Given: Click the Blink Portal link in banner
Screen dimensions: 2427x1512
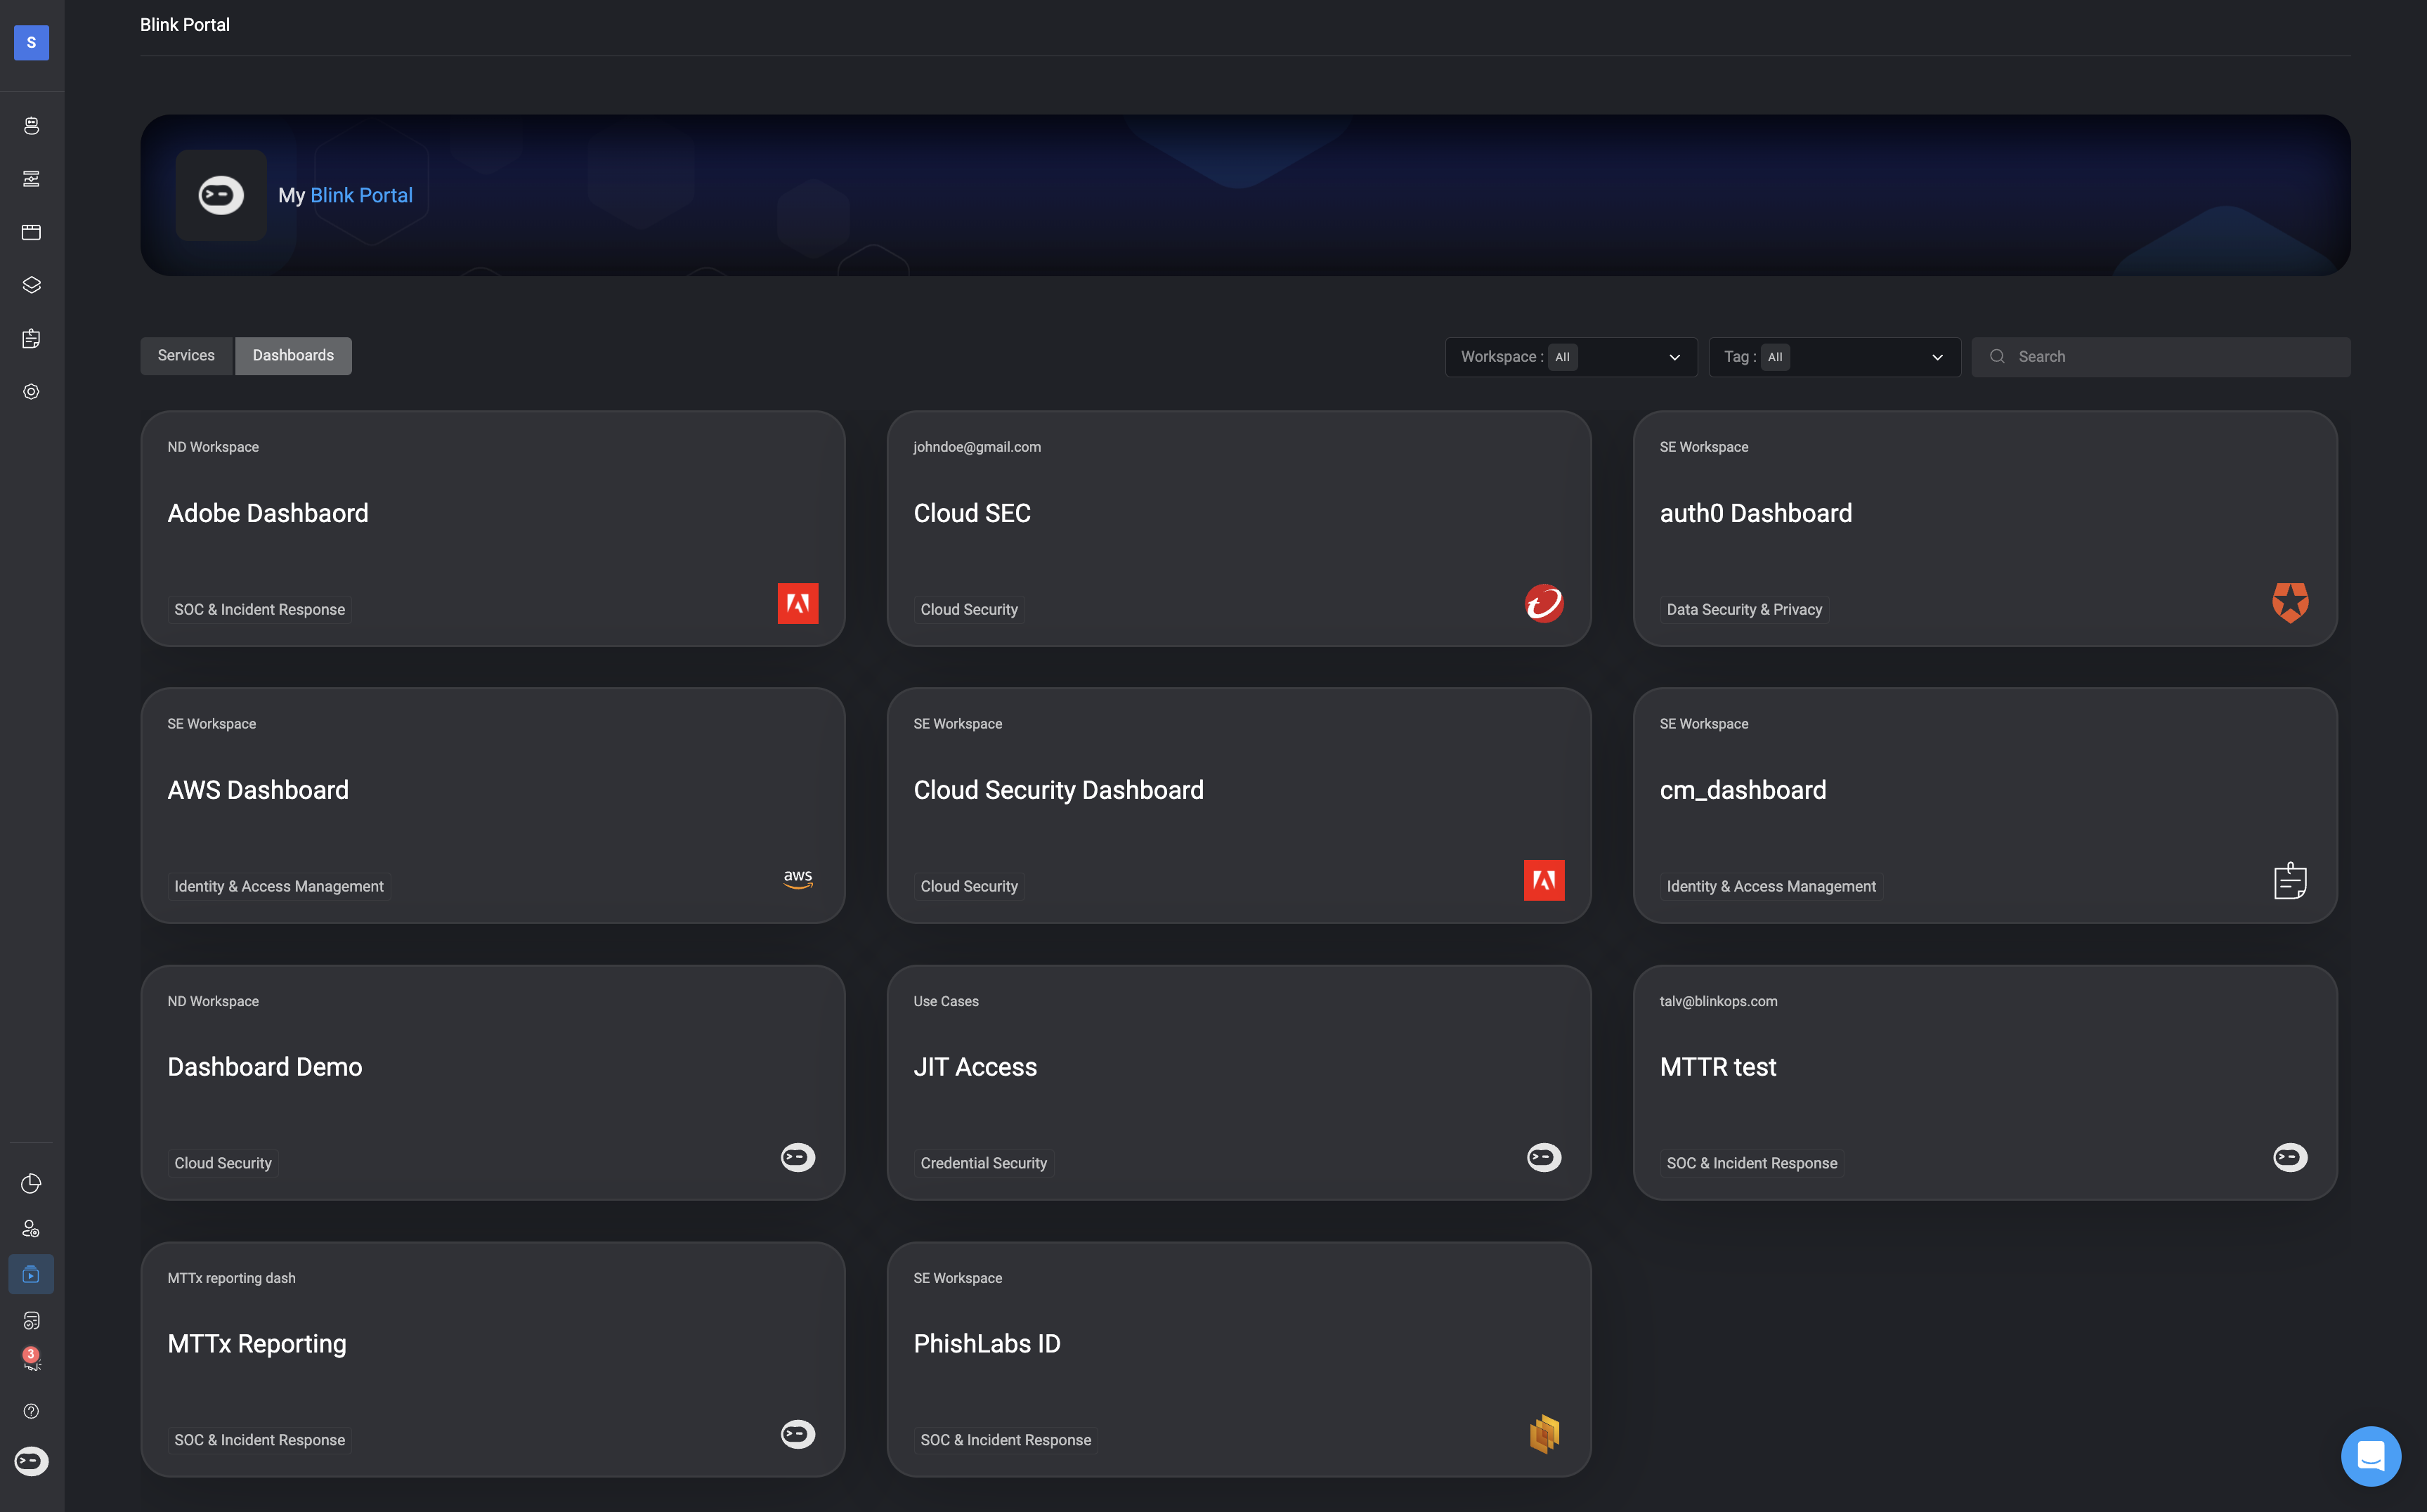Looking at the screenshot, I should (x=361, y=195).
